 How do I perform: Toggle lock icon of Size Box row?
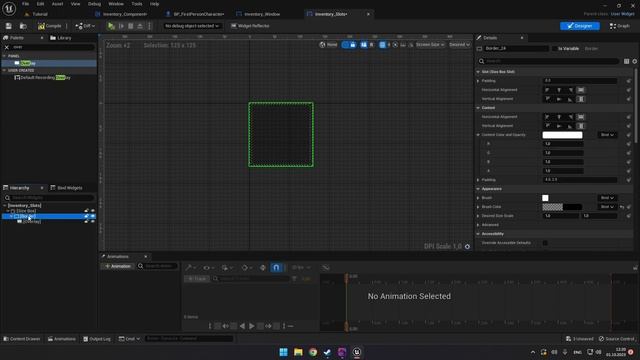pyautogui.click(x=86, y=211)
